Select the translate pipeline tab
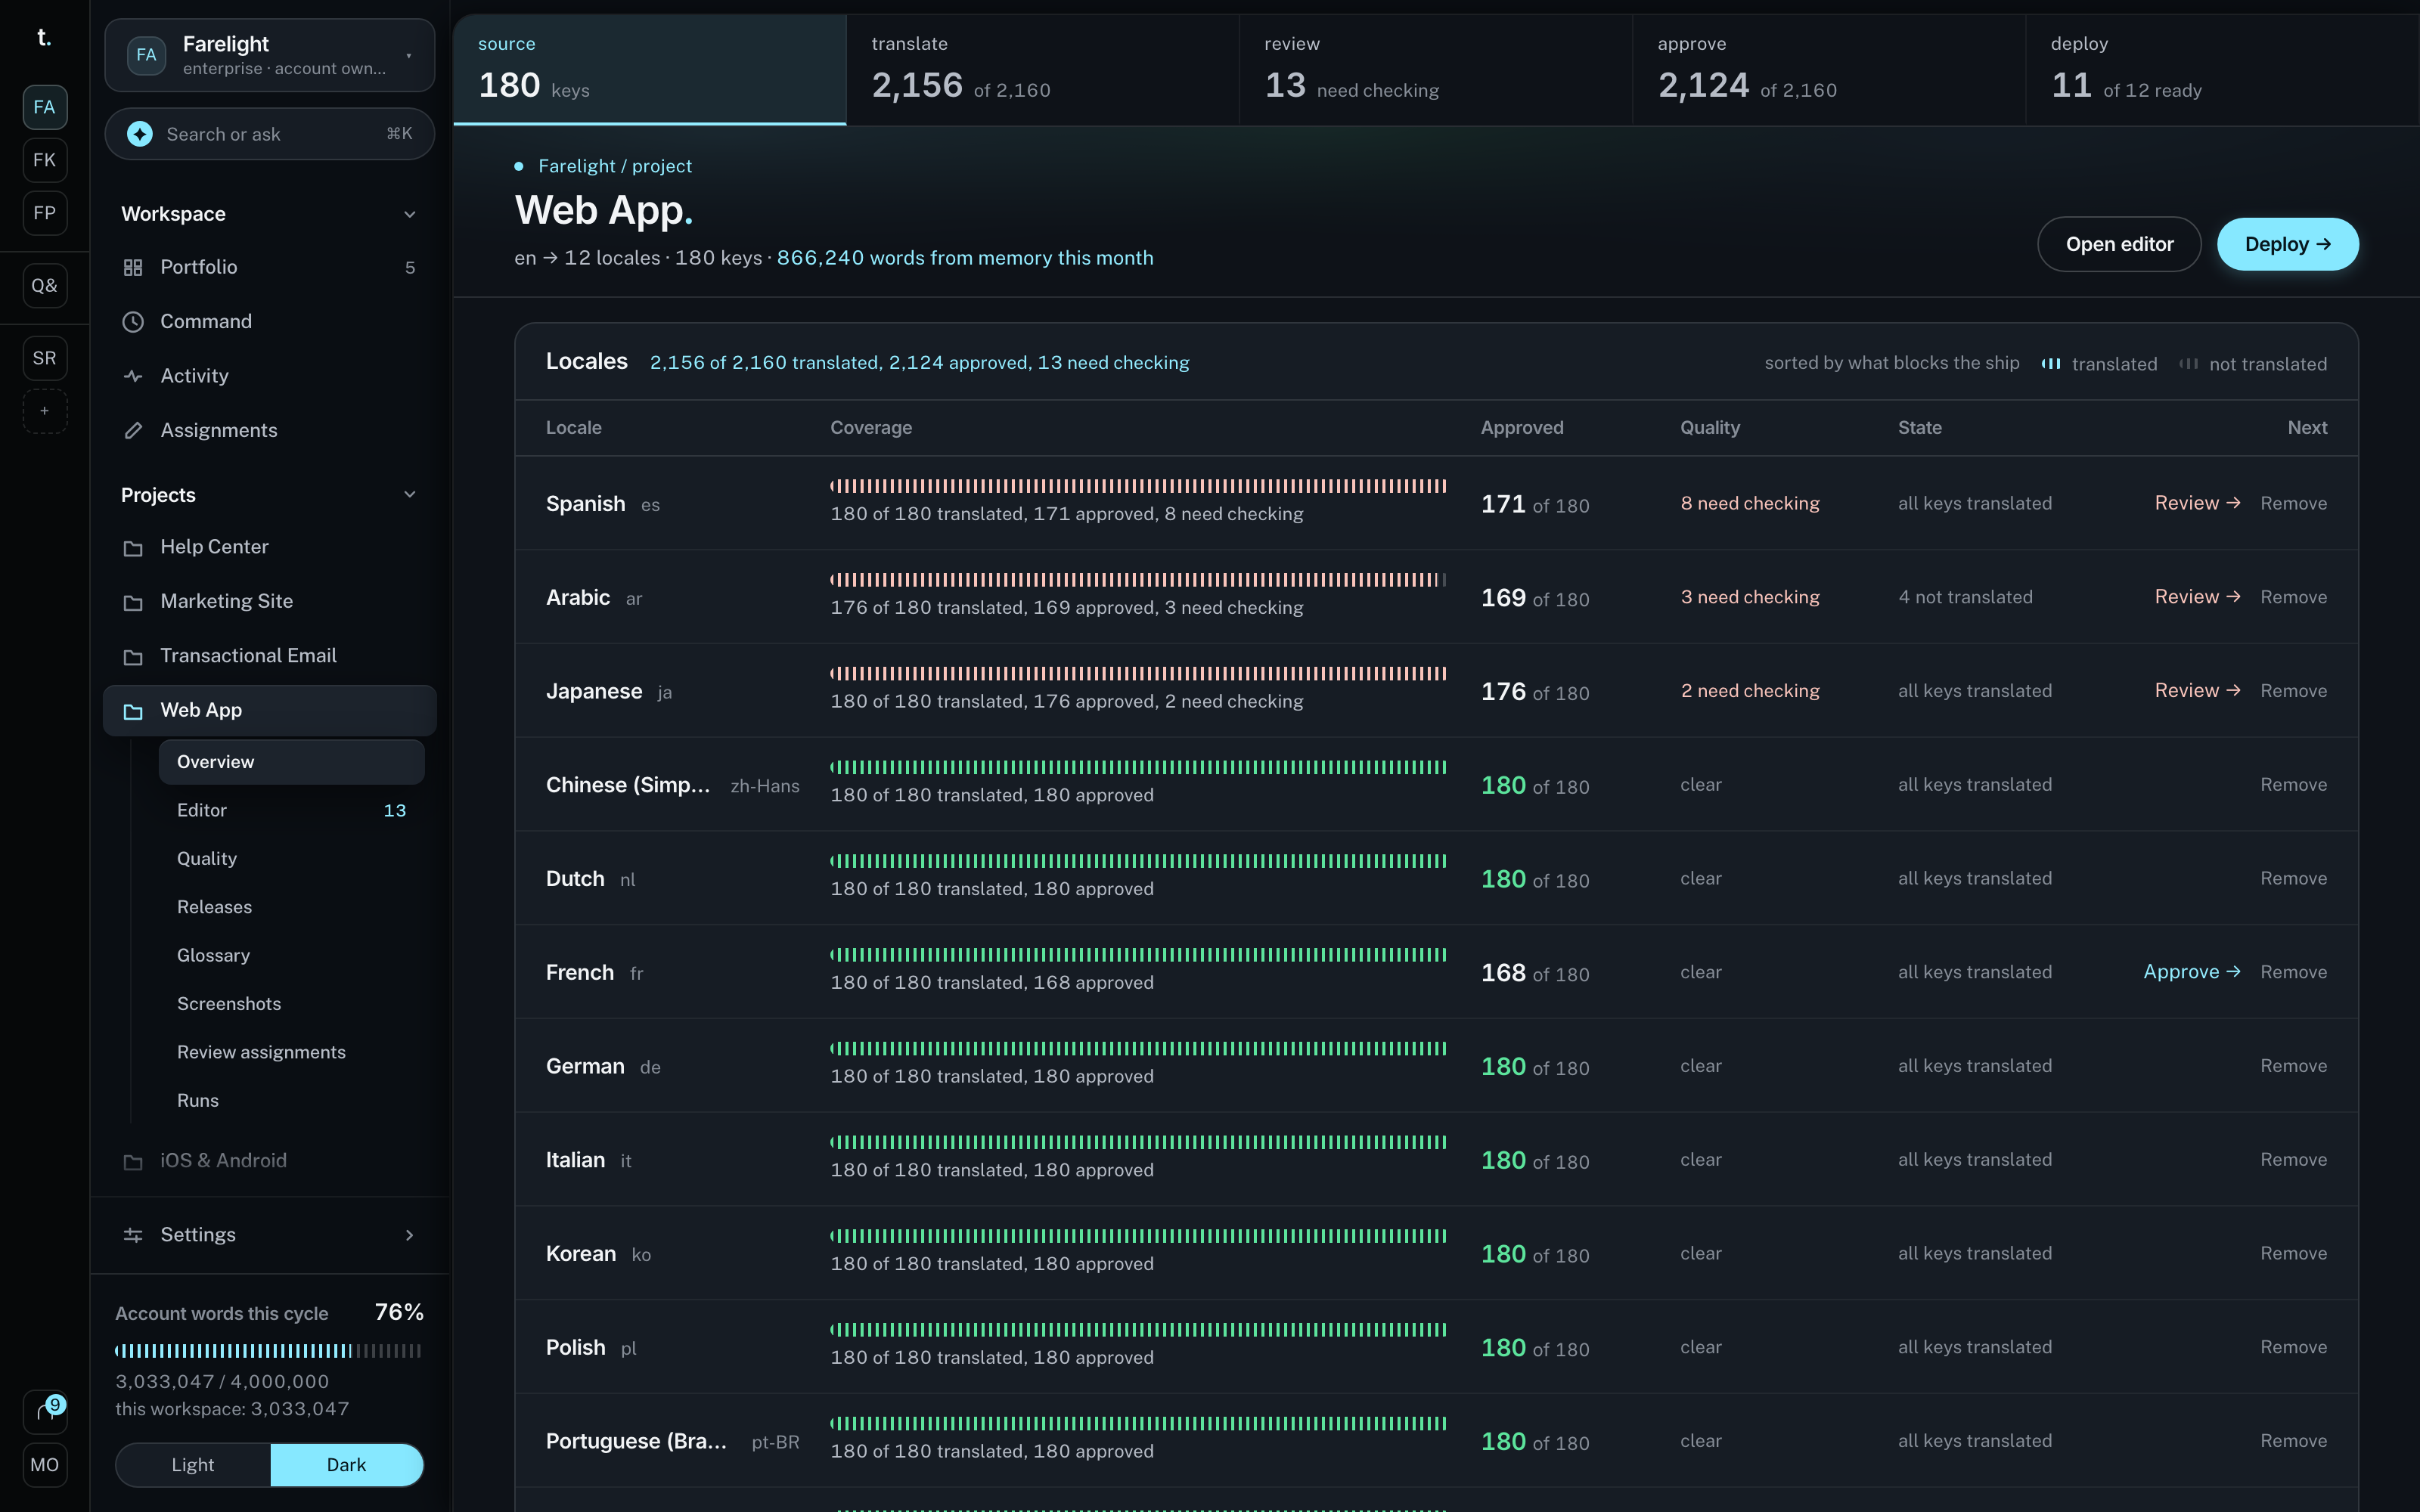2420x1512 pixels. 1043,70
